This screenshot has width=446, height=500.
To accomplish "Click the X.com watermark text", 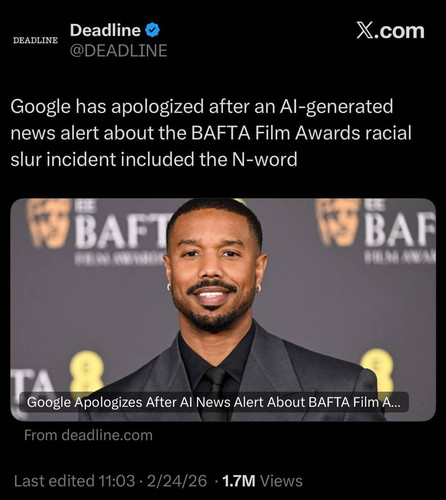I will tap(390, 31).
